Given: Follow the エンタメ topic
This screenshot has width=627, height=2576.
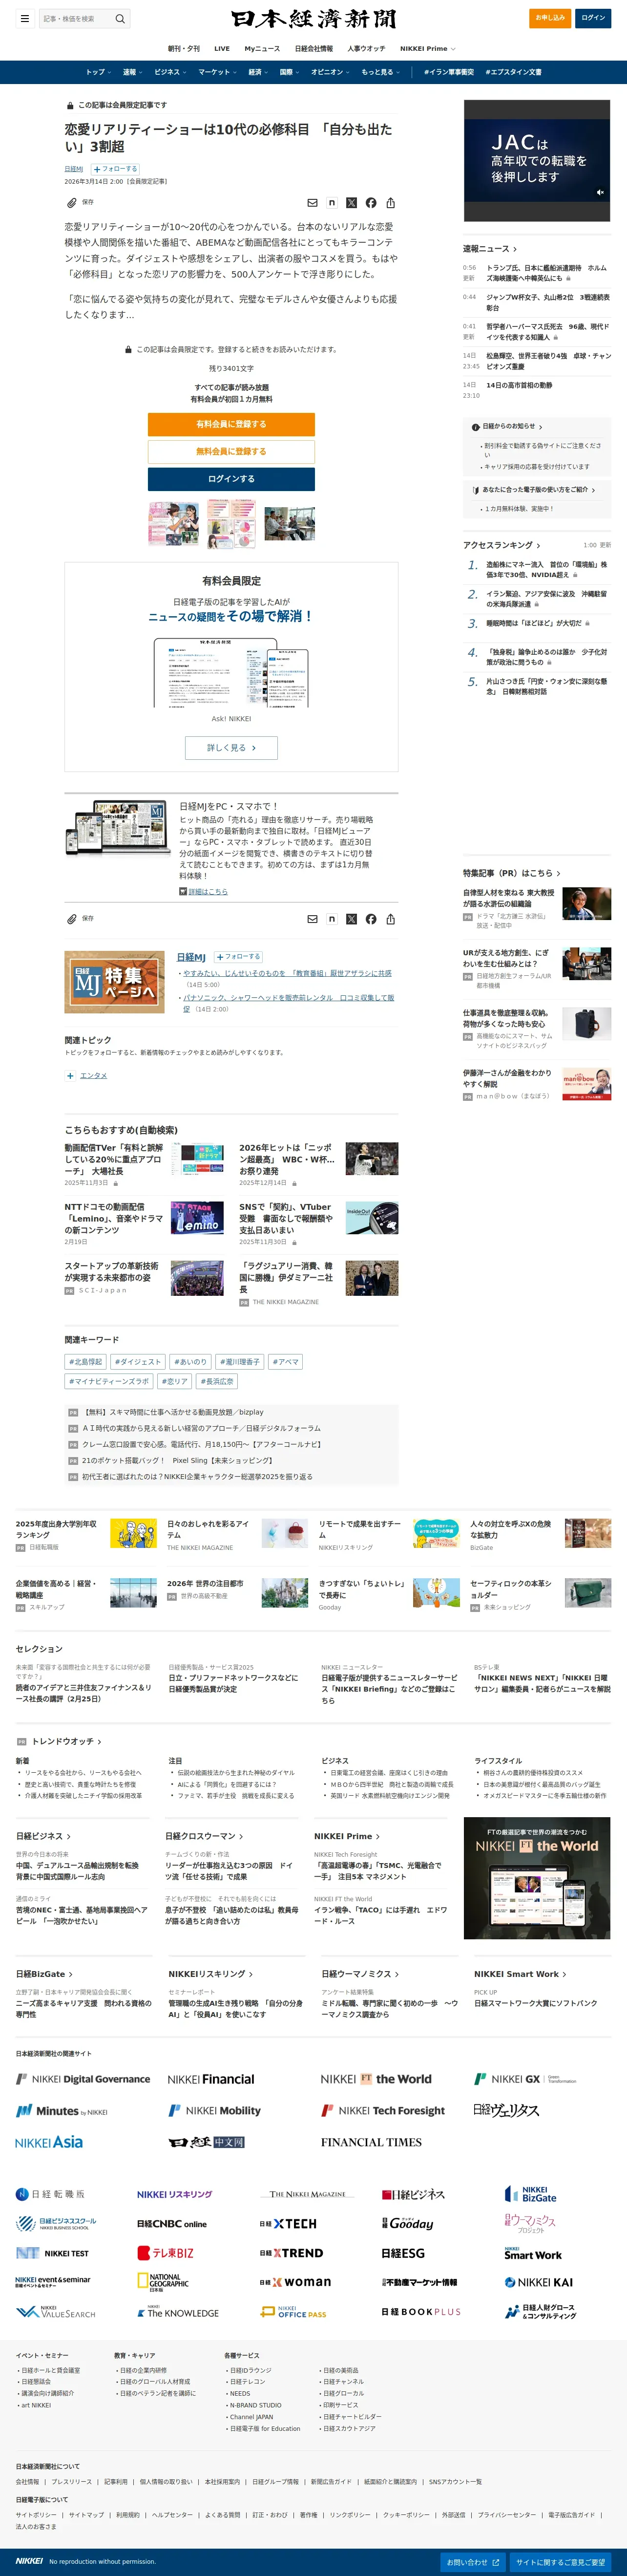Looking at the screenshot, I should [70, 1076].
